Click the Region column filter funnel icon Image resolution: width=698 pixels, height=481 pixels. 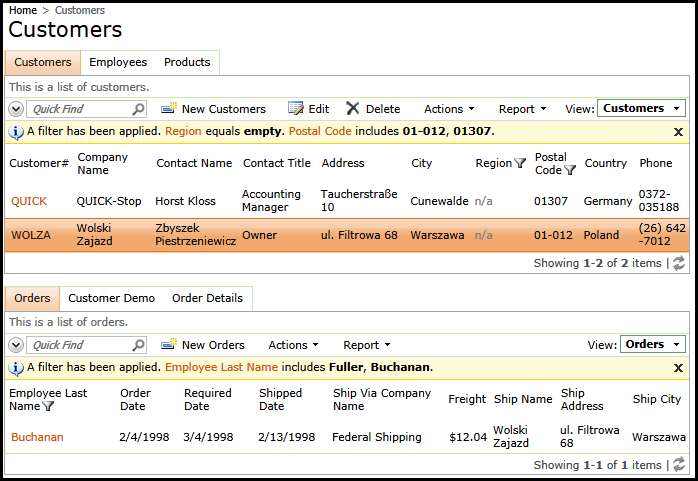[520, 163]
